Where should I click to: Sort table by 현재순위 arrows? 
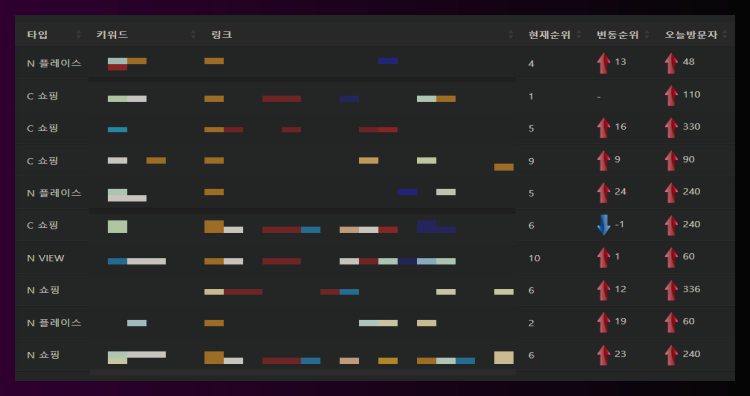click(x=579, y=34)
